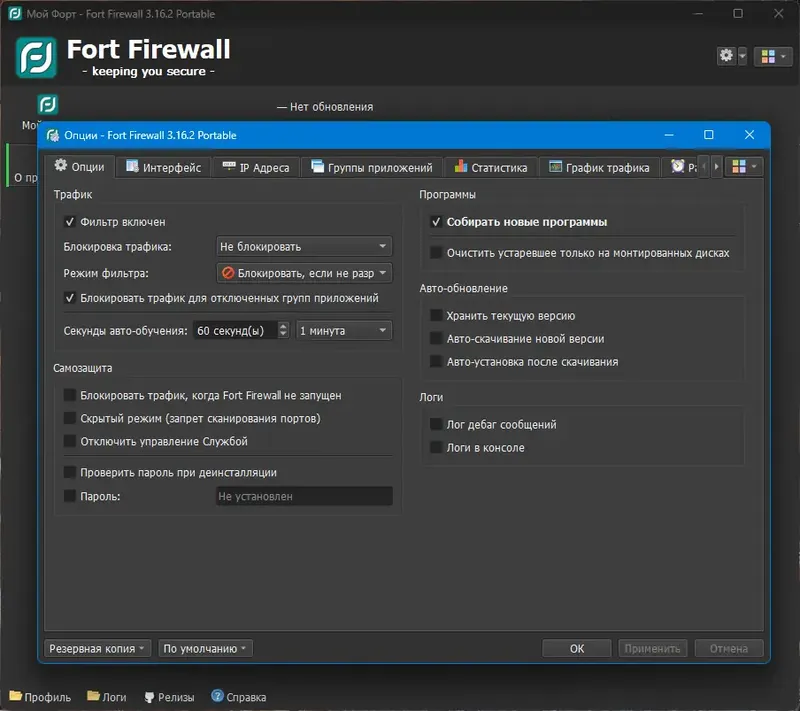
Task: Open the Профиль folder link
Action: click(x=40, y=697)
